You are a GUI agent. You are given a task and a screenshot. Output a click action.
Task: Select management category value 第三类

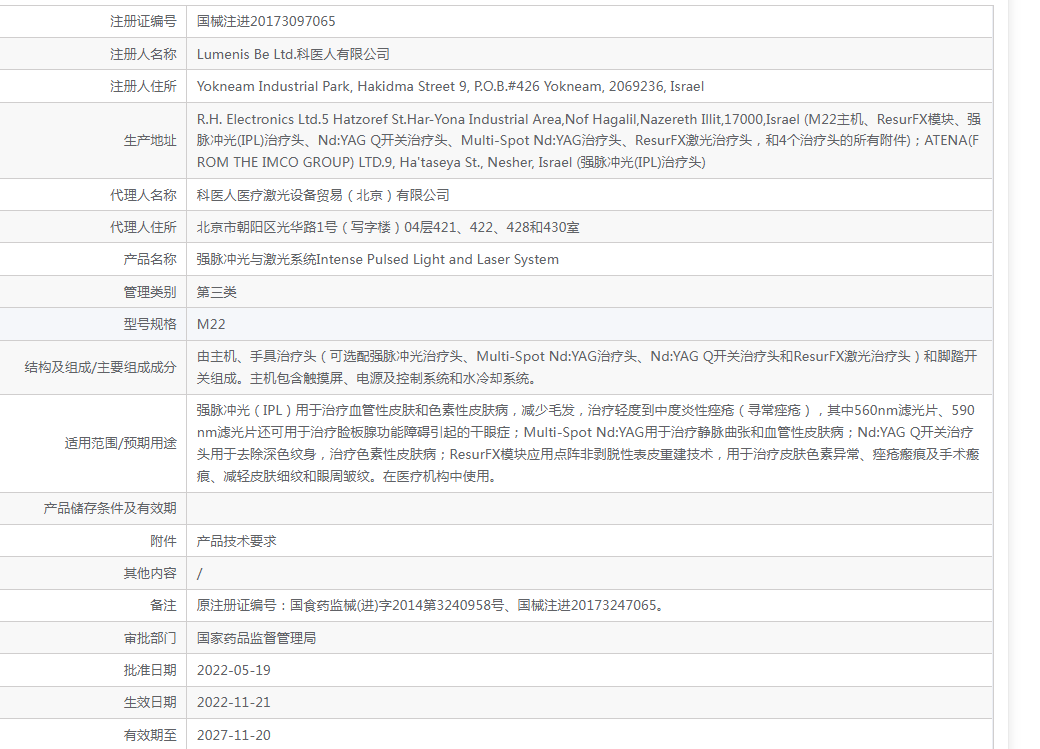[217, 292]
